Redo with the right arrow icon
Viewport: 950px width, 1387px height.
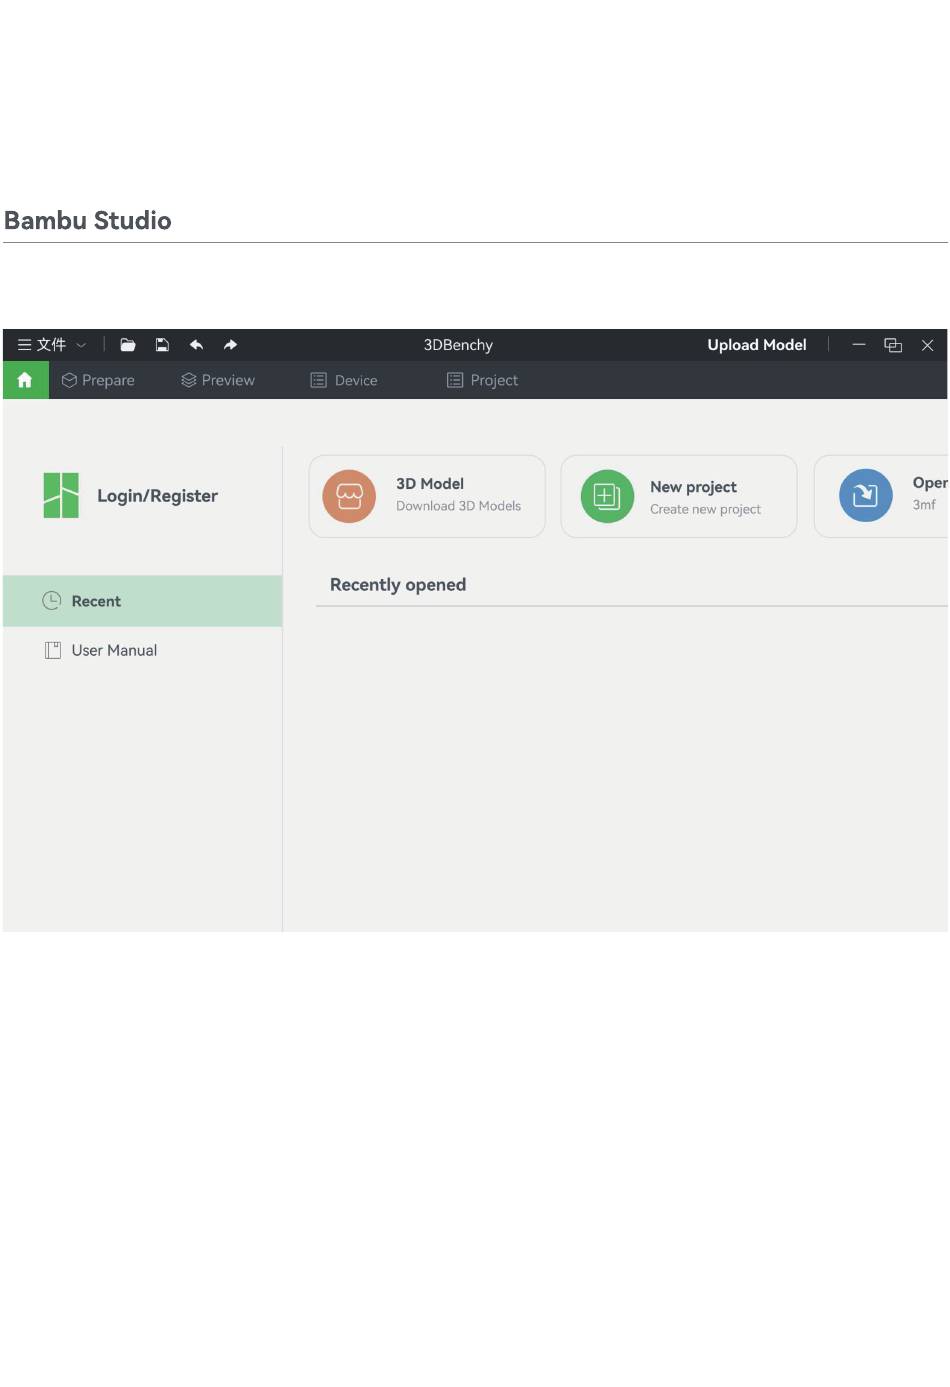pos(230,345)
